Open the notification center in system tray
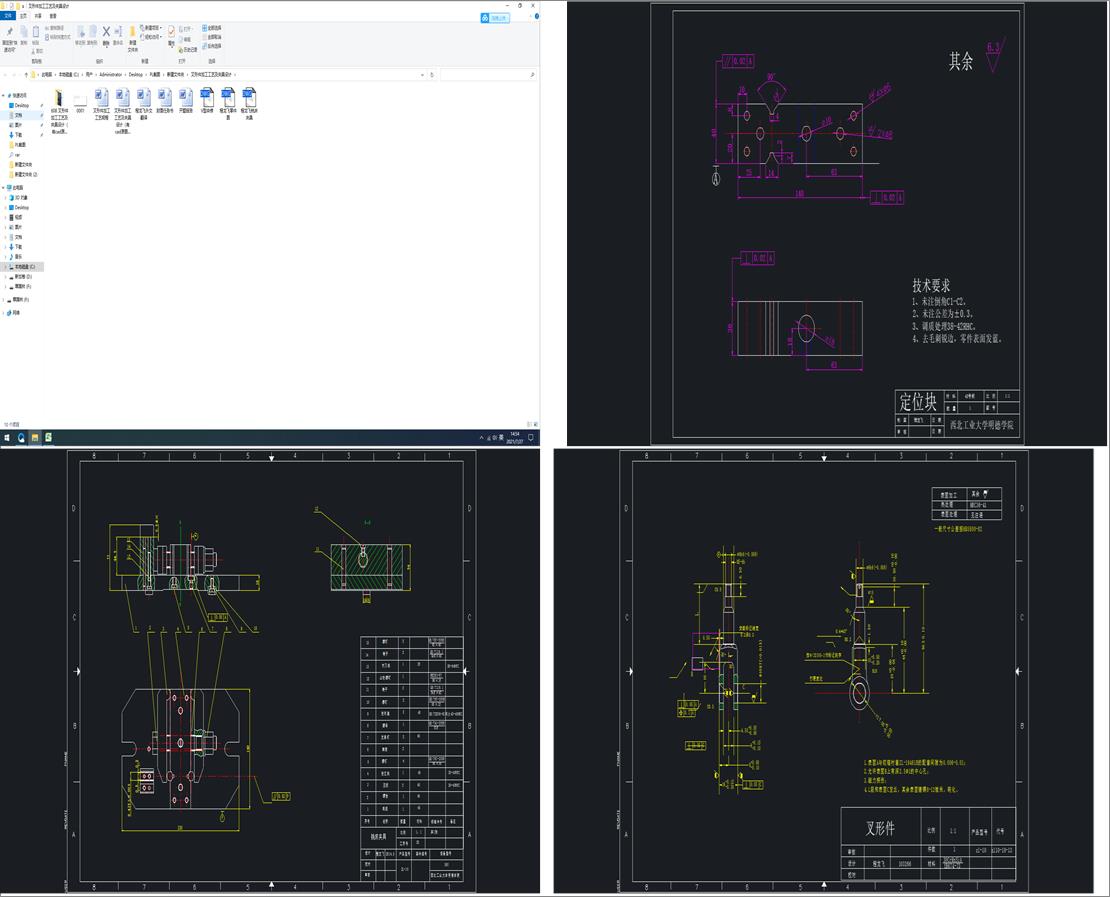This screenshot has width=1110, height=897. [x=531, y=437]
